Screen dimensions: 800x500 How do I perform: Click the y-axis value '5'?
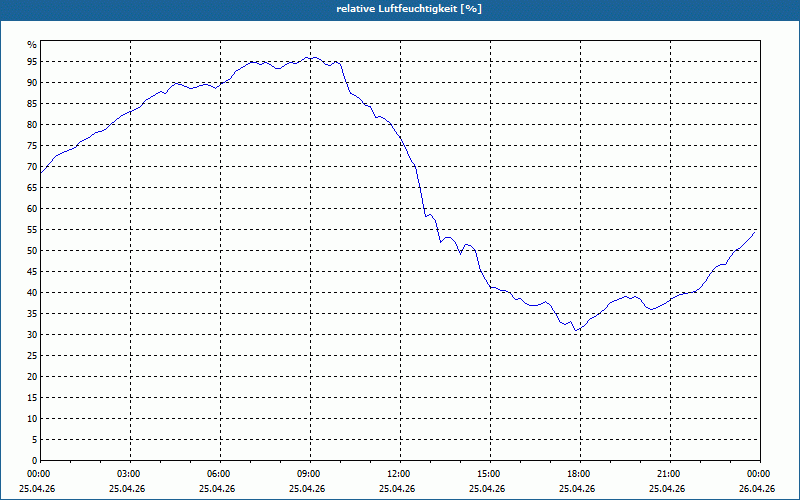(34, 440)
